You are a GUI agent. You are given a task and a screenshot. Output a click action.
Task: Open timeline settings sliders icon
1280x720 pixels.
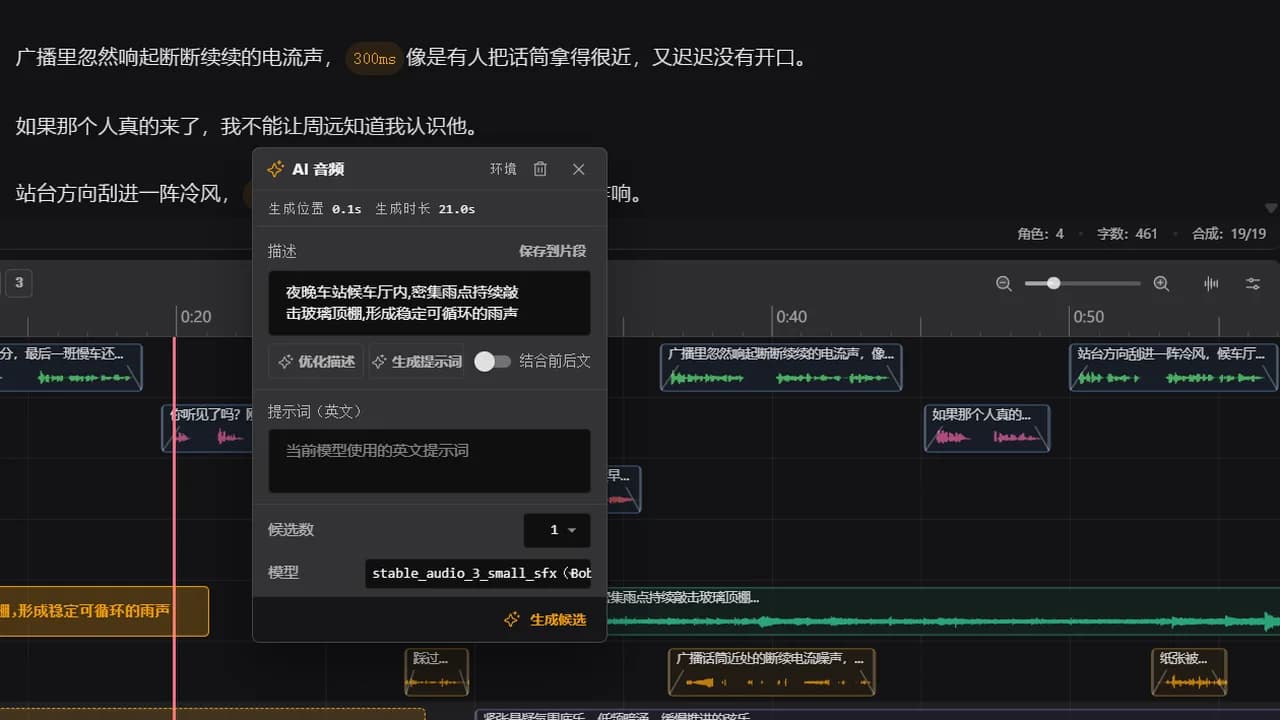pos(1253,283)
